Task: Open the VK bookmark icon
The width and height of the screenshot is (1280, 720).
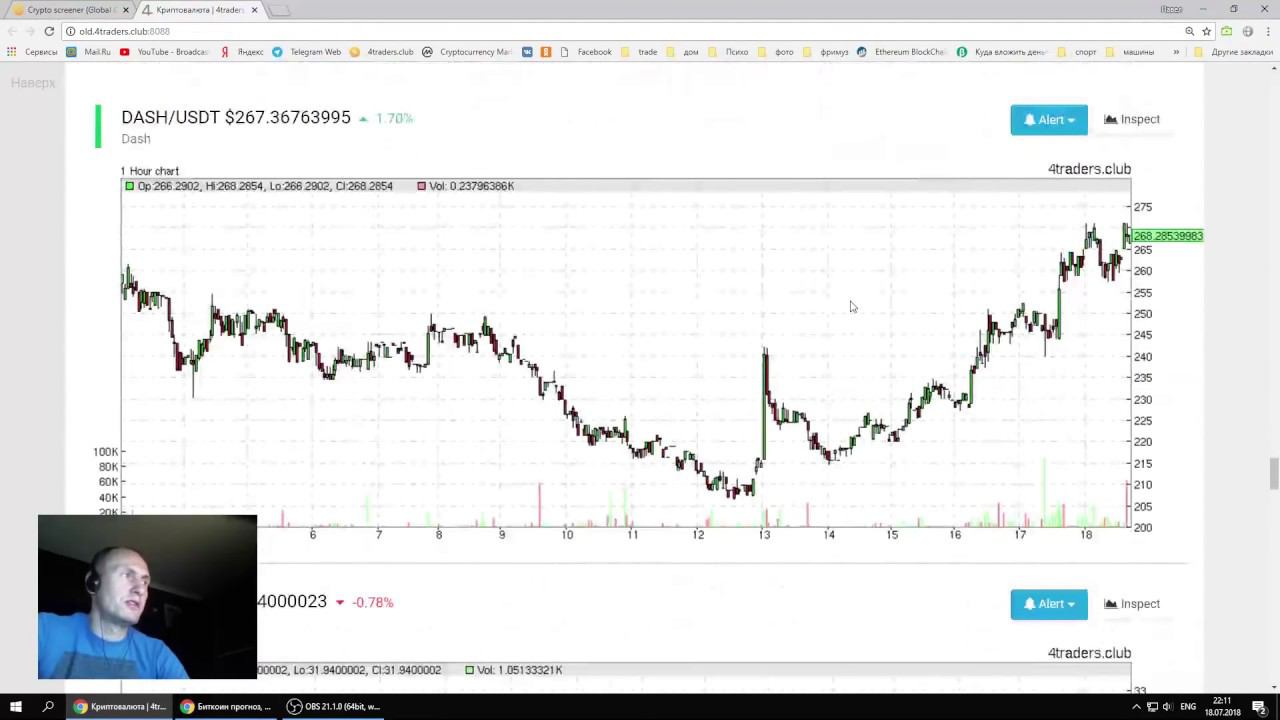Action: point(527,52)
